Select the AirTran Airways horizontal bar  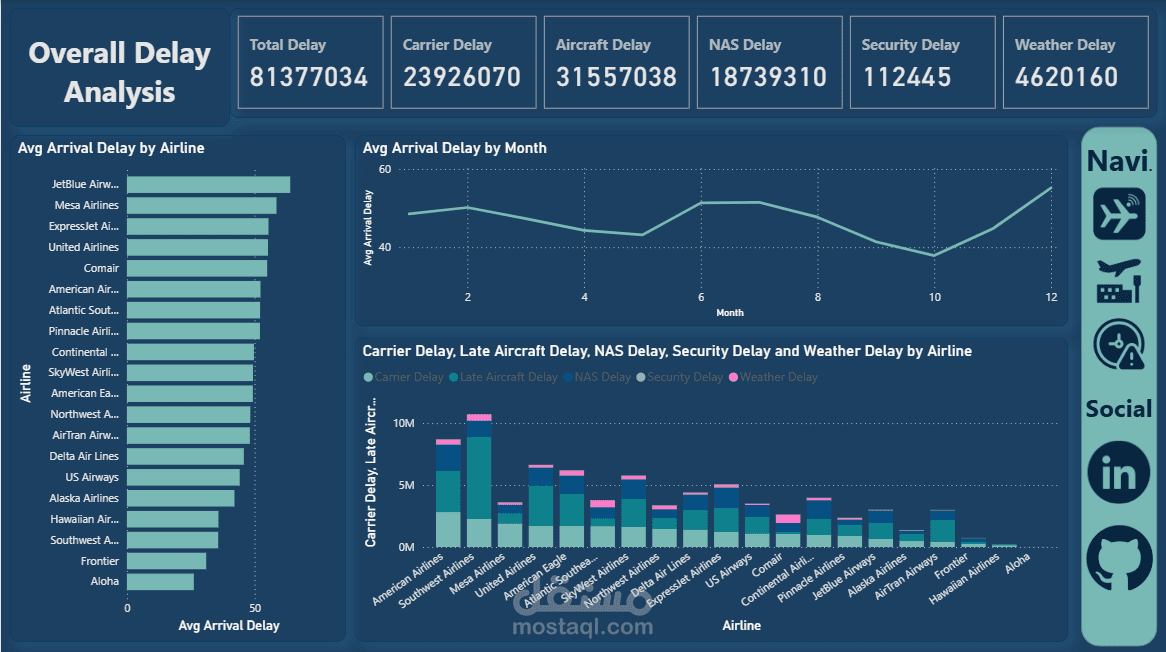(188, 435)
